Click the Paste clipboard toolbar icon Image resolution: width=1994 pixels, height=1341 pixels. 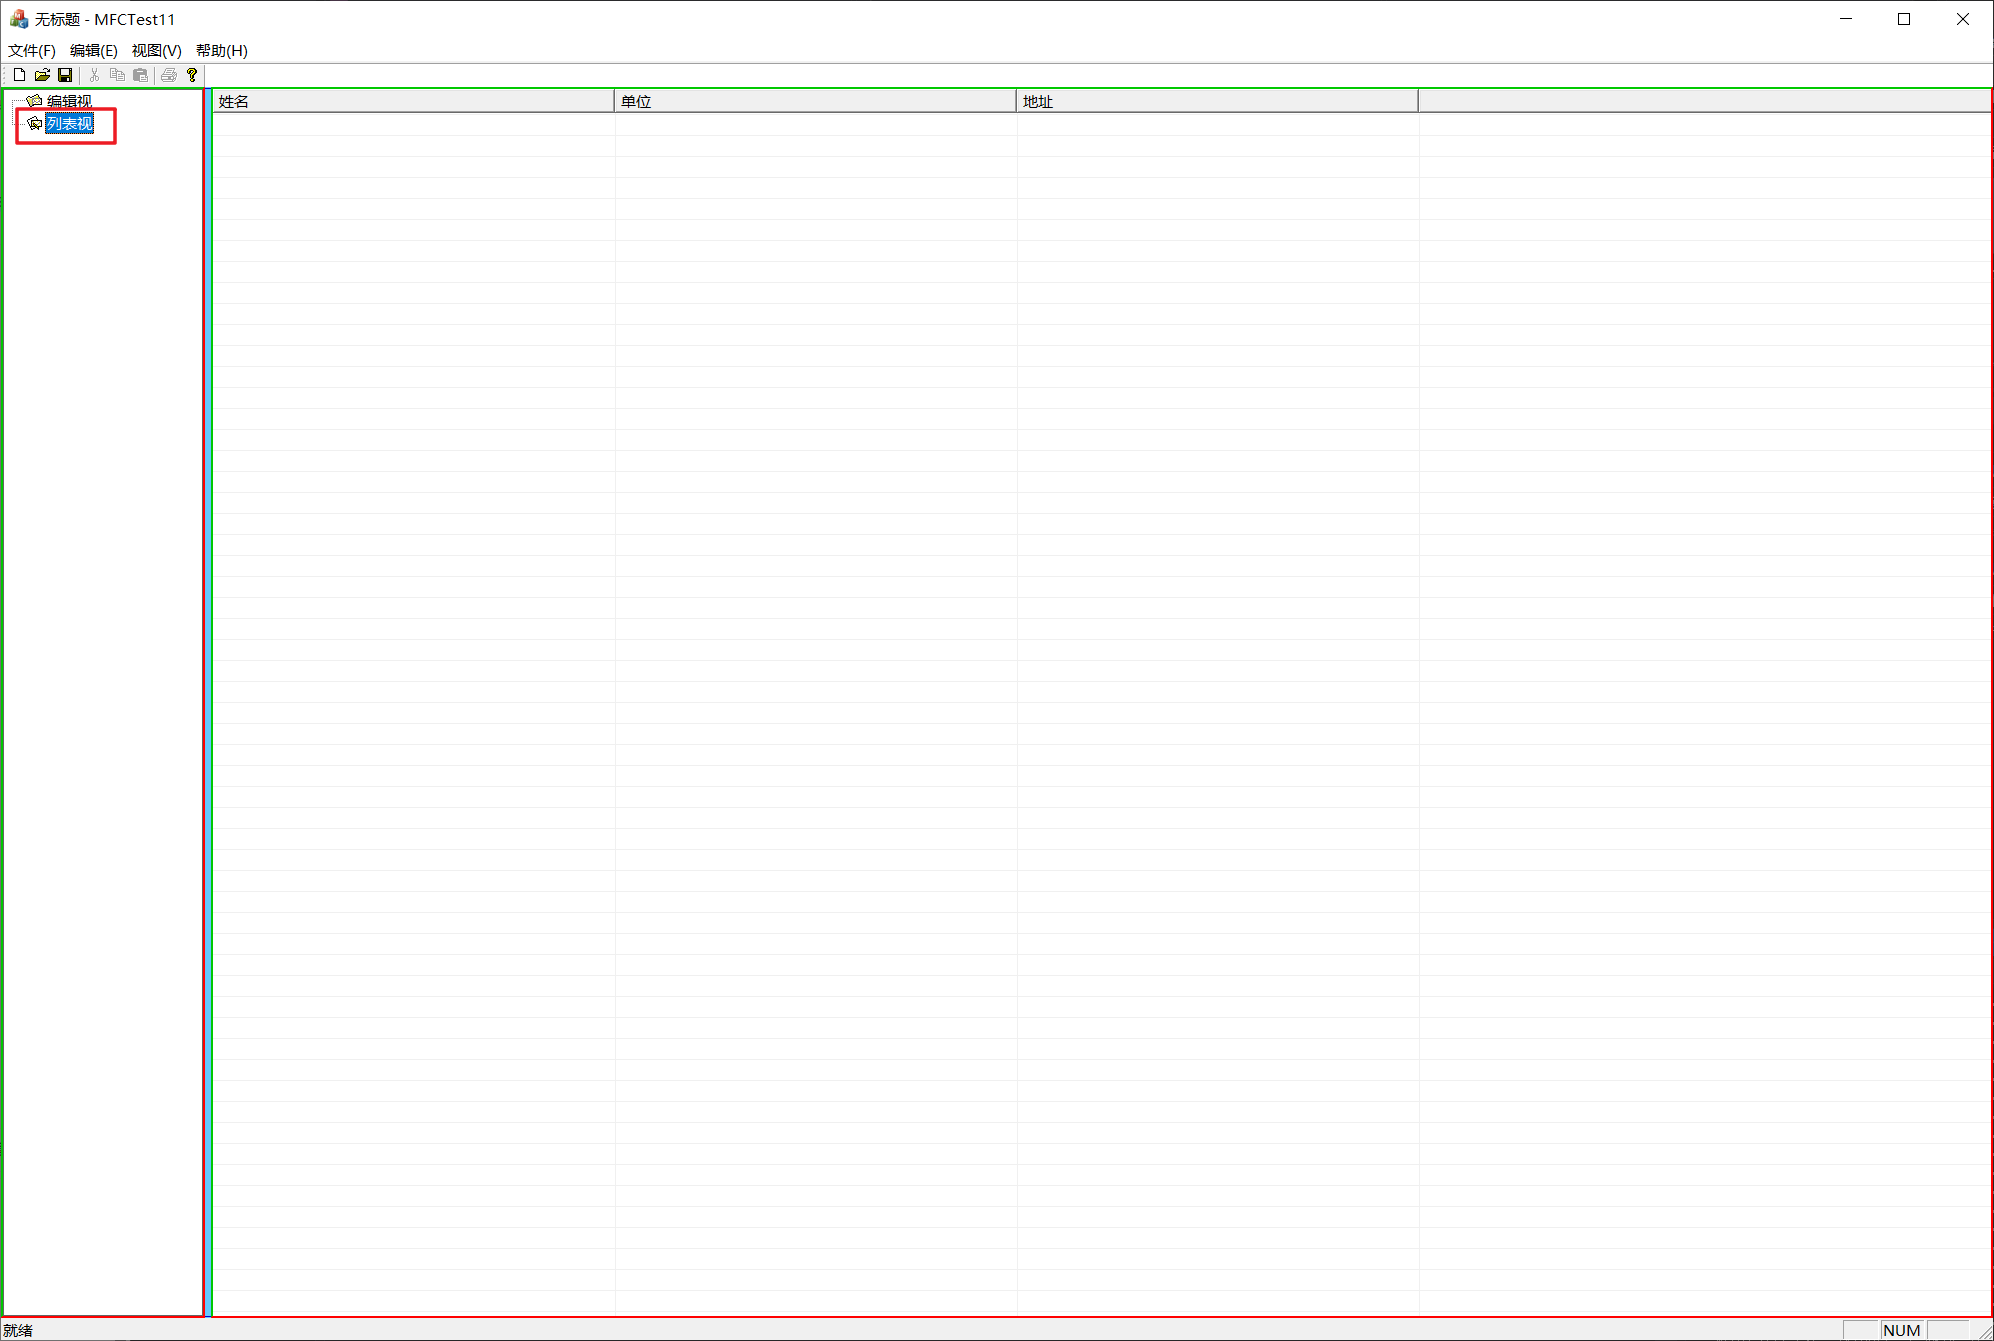pos(140,75)
